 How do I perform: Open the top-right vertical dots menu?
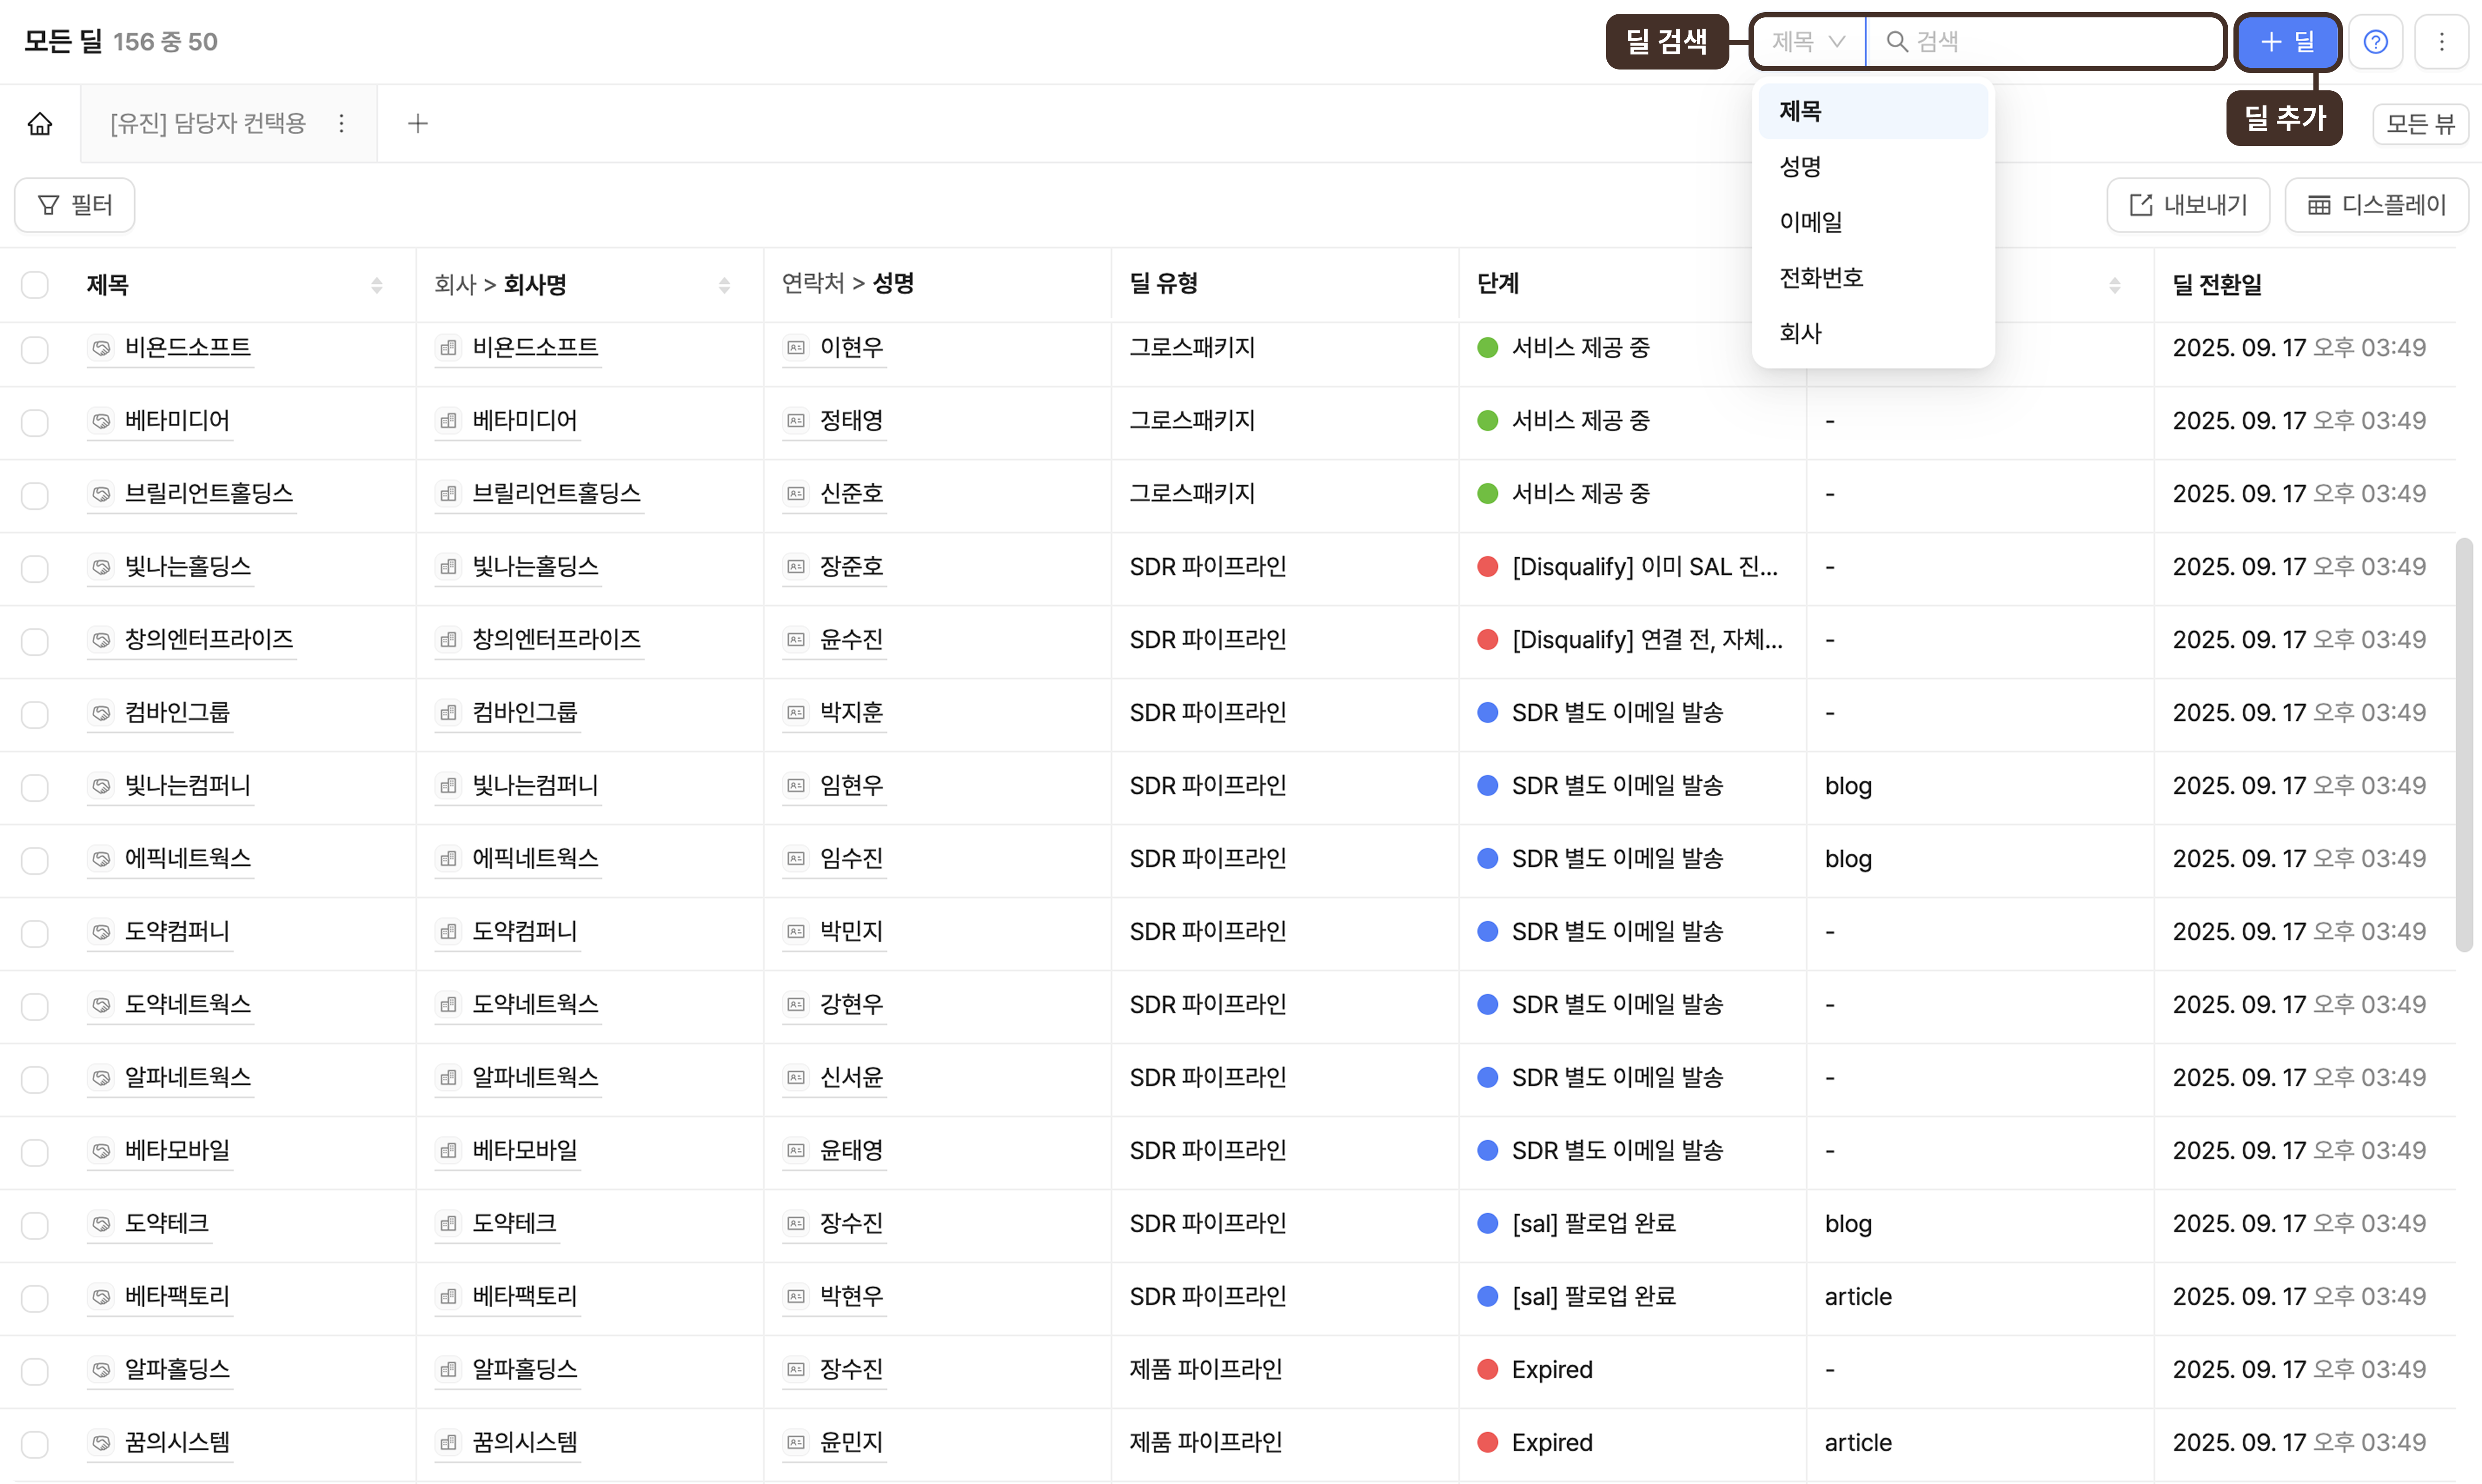point(2441,42)
